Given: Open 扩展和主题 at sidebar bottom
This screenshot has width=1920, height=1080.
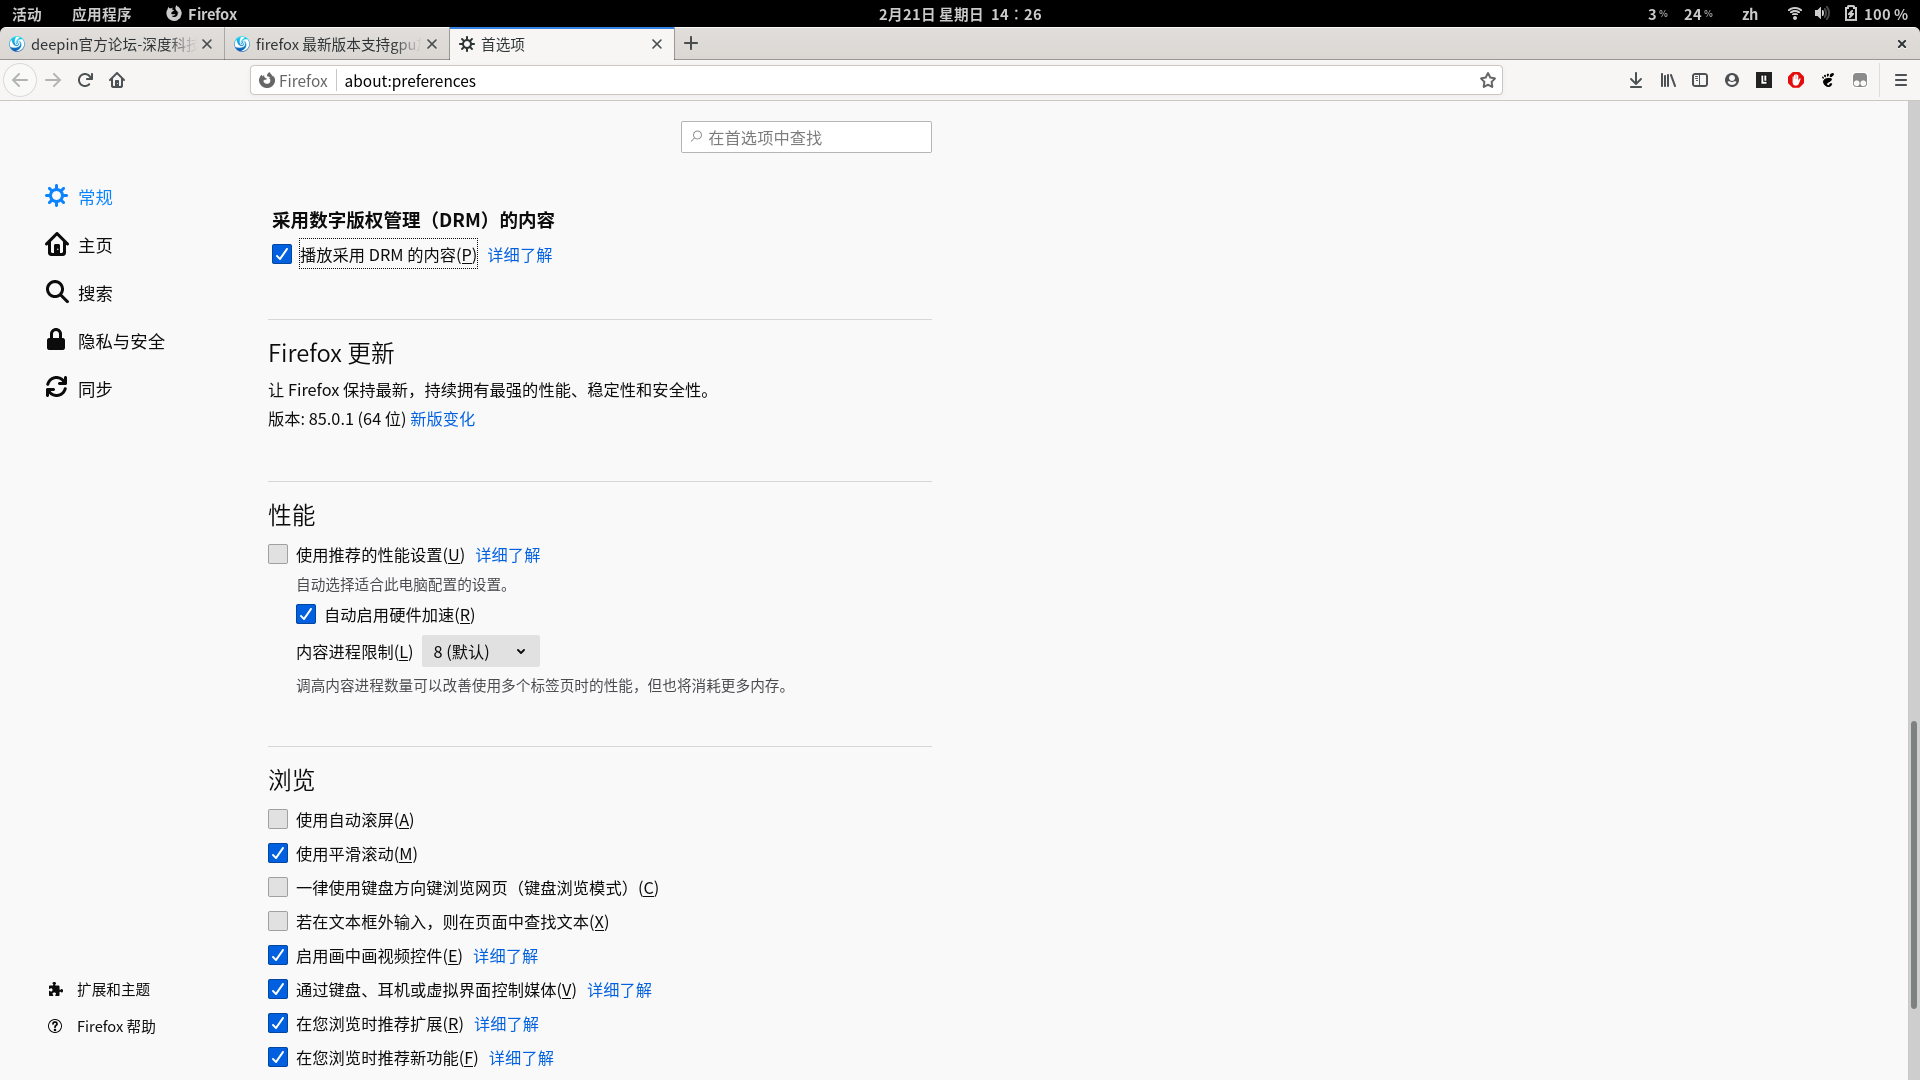Looking at the screenshot, I should [113, 989].
